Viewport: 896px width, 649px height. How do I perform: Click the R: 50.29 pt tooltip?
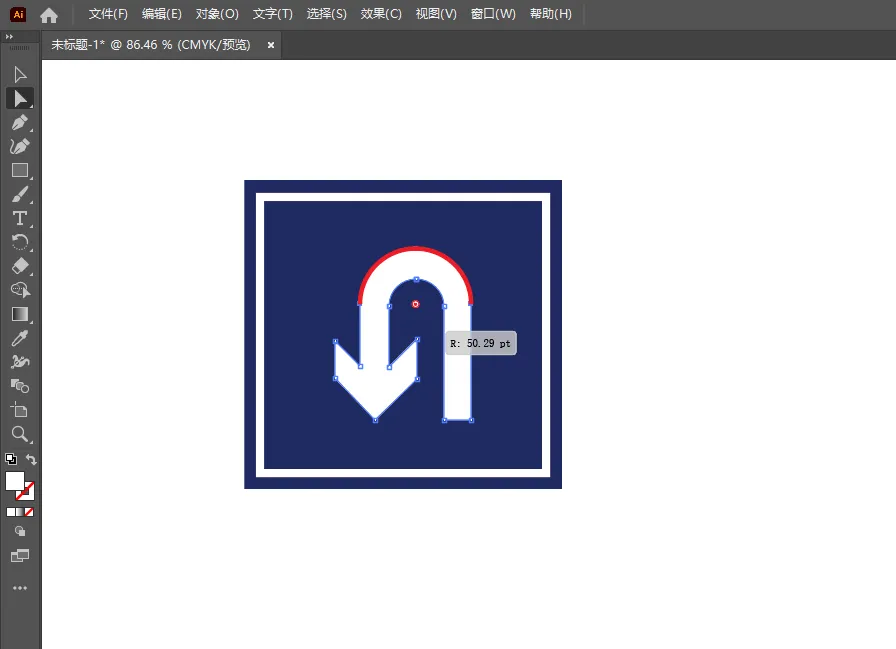[481, 343]
